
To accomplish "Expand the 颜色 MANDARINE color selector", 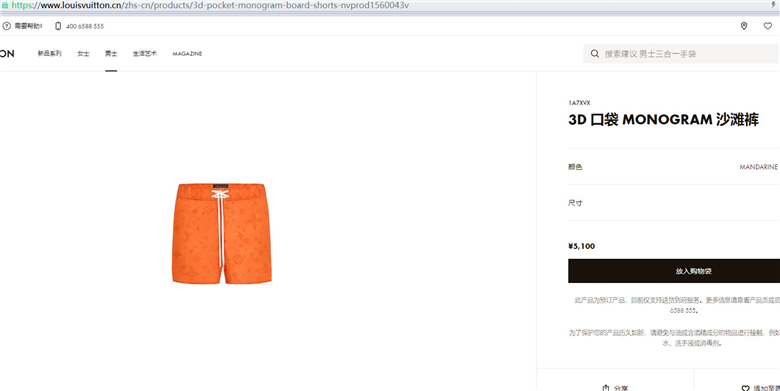I will pyautogui.click(x=674, y=167).
